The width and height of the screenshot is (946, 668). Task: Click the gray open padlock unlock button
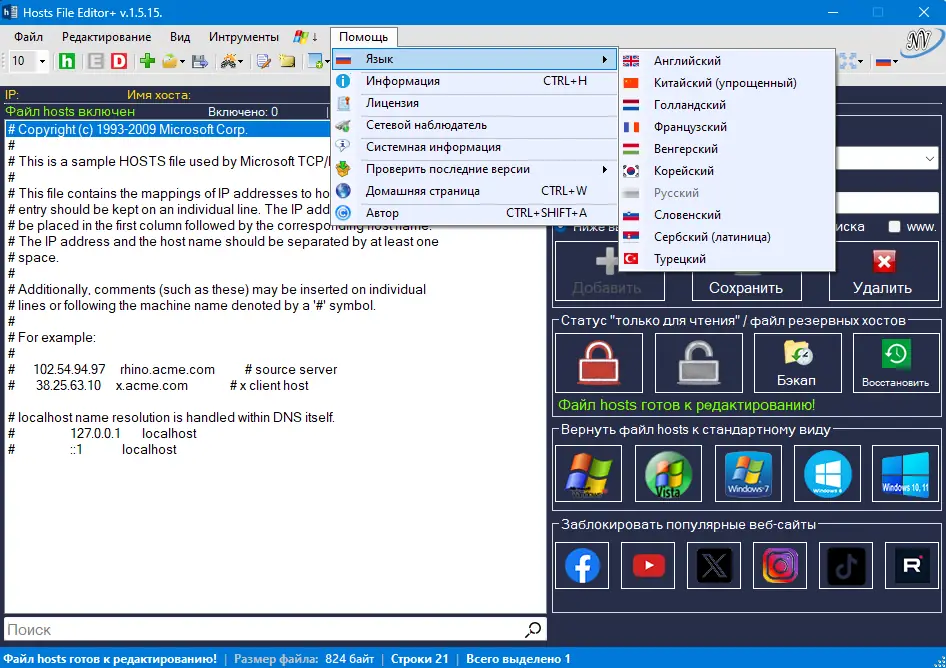coord(699,363)
